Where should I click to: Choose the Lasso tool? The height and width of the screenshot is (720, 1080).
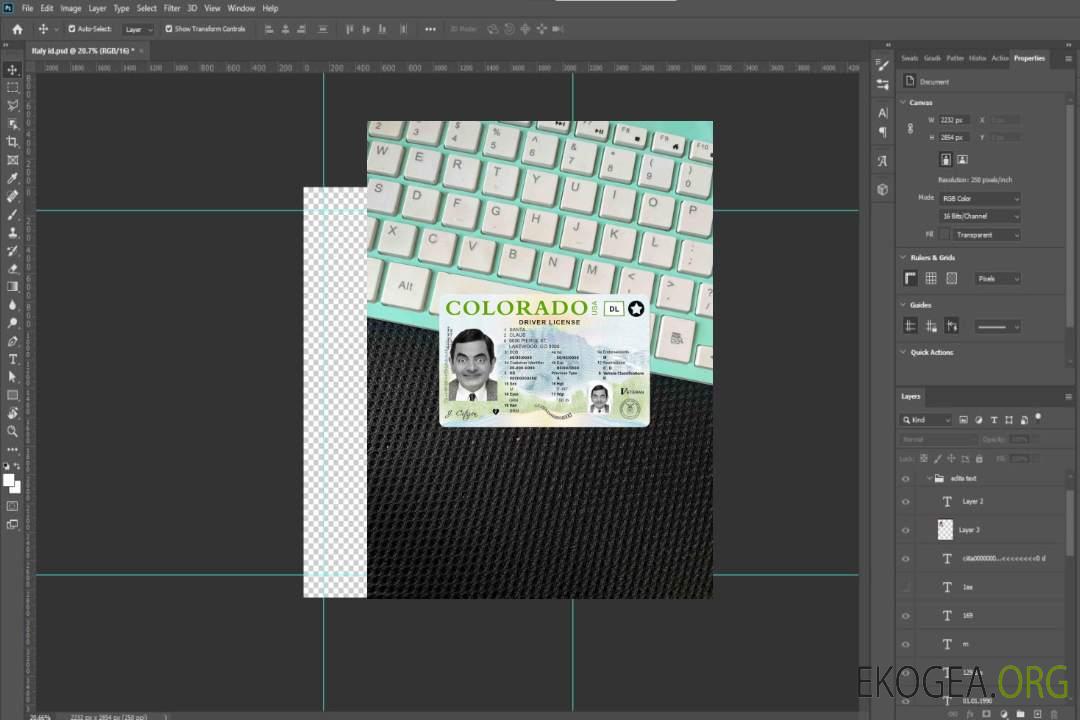(x=13, y=105)
